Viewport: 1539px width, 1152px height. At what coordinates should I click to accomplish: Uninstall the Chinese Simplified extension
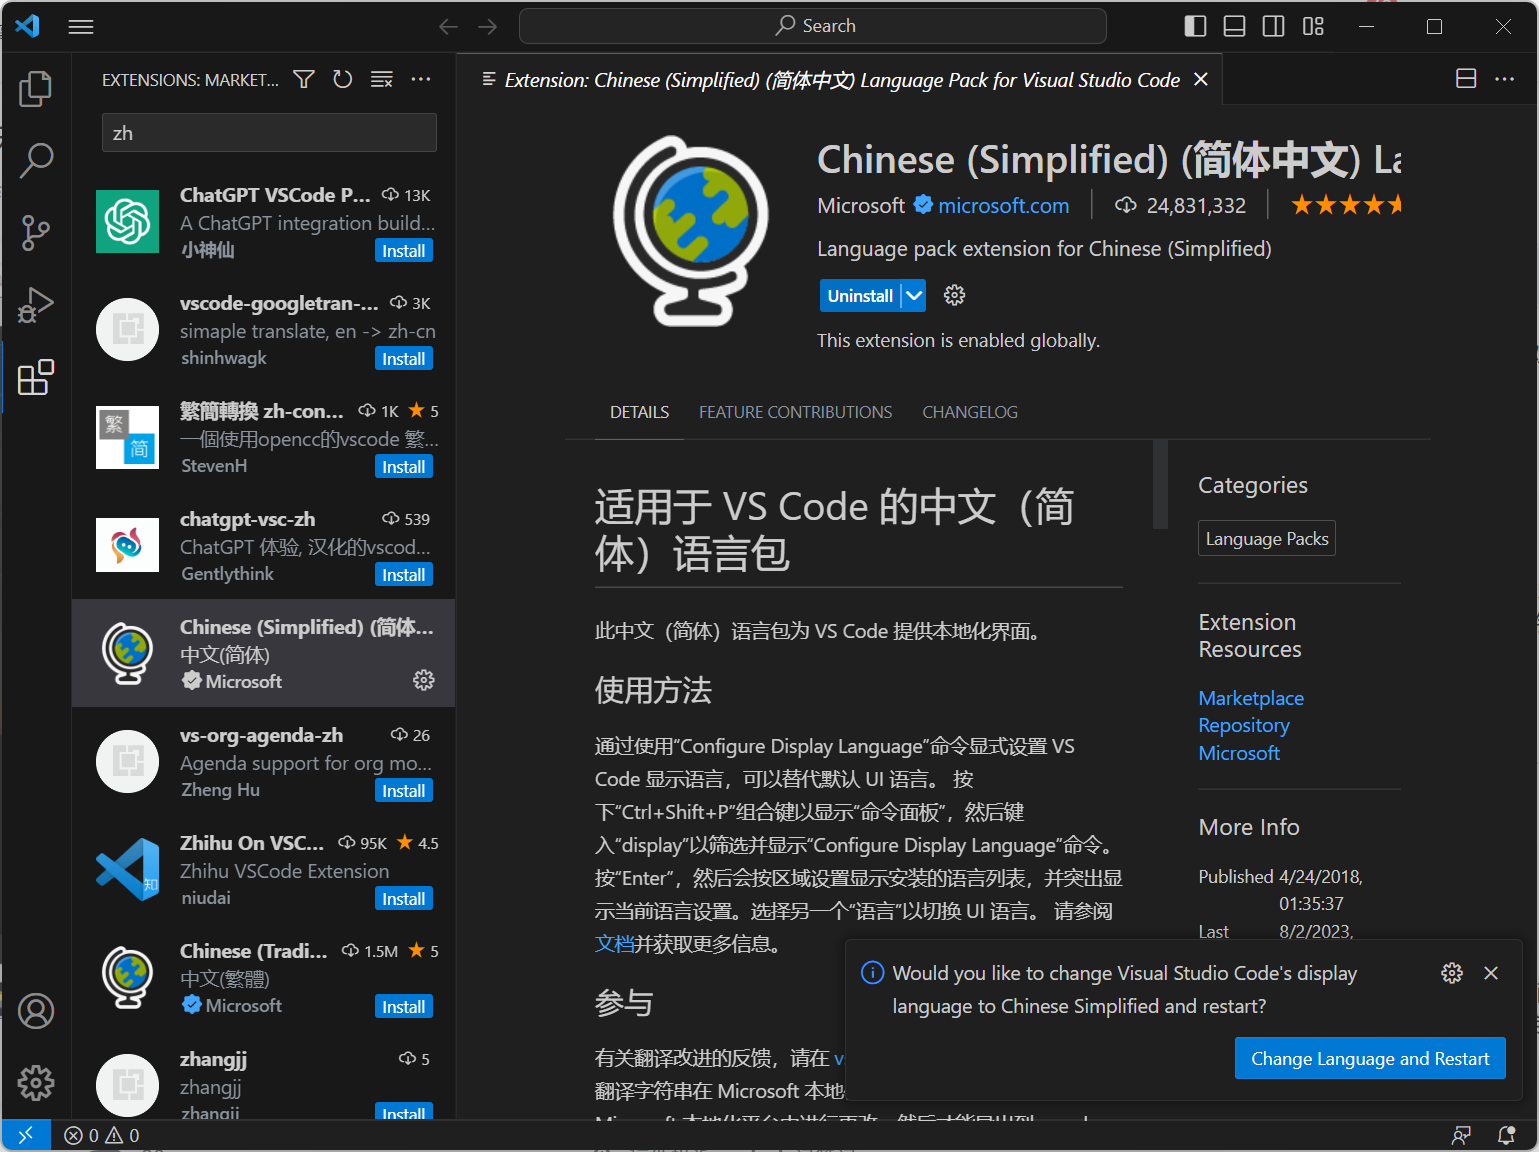[860, 296]
